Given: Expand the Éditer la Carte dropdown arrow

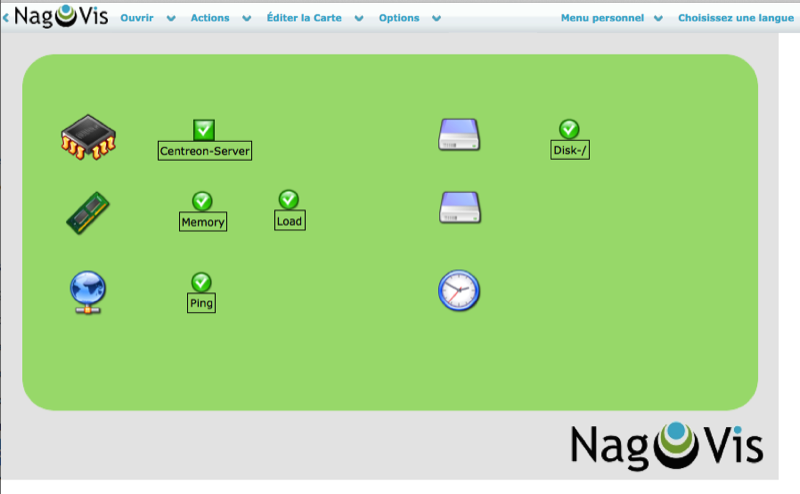Looking at the screenshot, I should 359,18.
